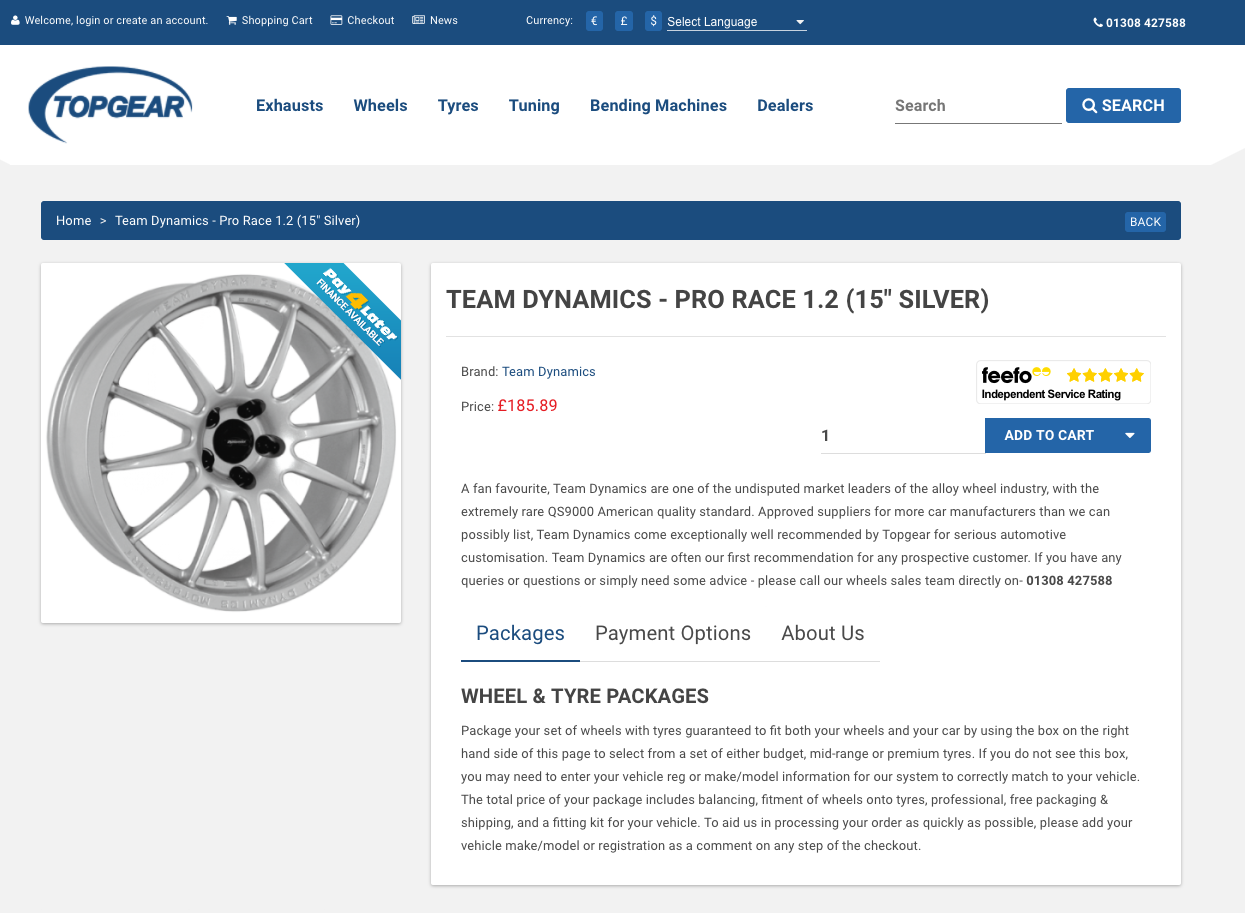1245x913 pixels.
Task: Open the Team Dynamics brand link
Action: (548, 372)
